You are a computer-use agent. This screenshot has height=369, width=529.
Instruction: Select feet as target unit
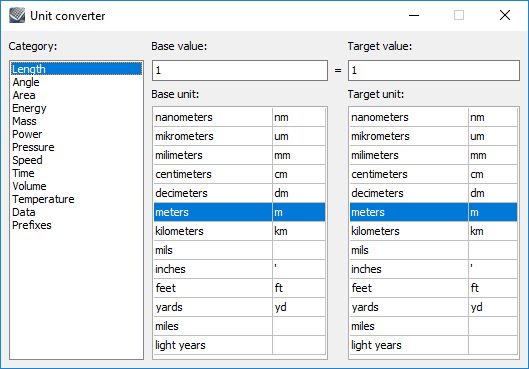pyautogui.click(x=434, y=288)
